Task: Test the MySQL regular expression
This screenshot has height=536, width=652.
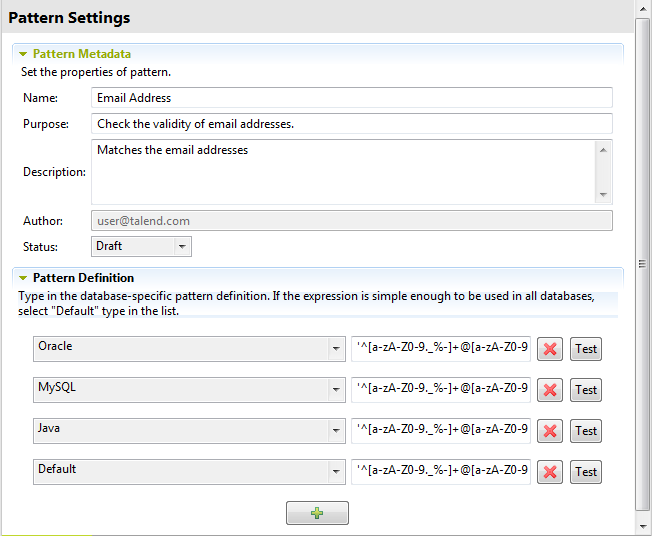Action: [586, 390]
